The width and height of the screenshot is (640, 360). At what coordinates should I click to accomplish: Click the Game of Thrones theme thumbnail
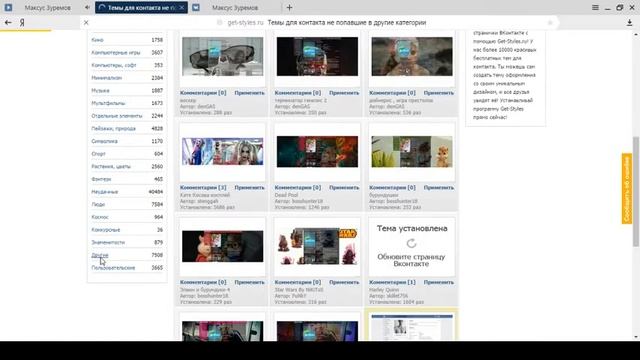(412, 56)
